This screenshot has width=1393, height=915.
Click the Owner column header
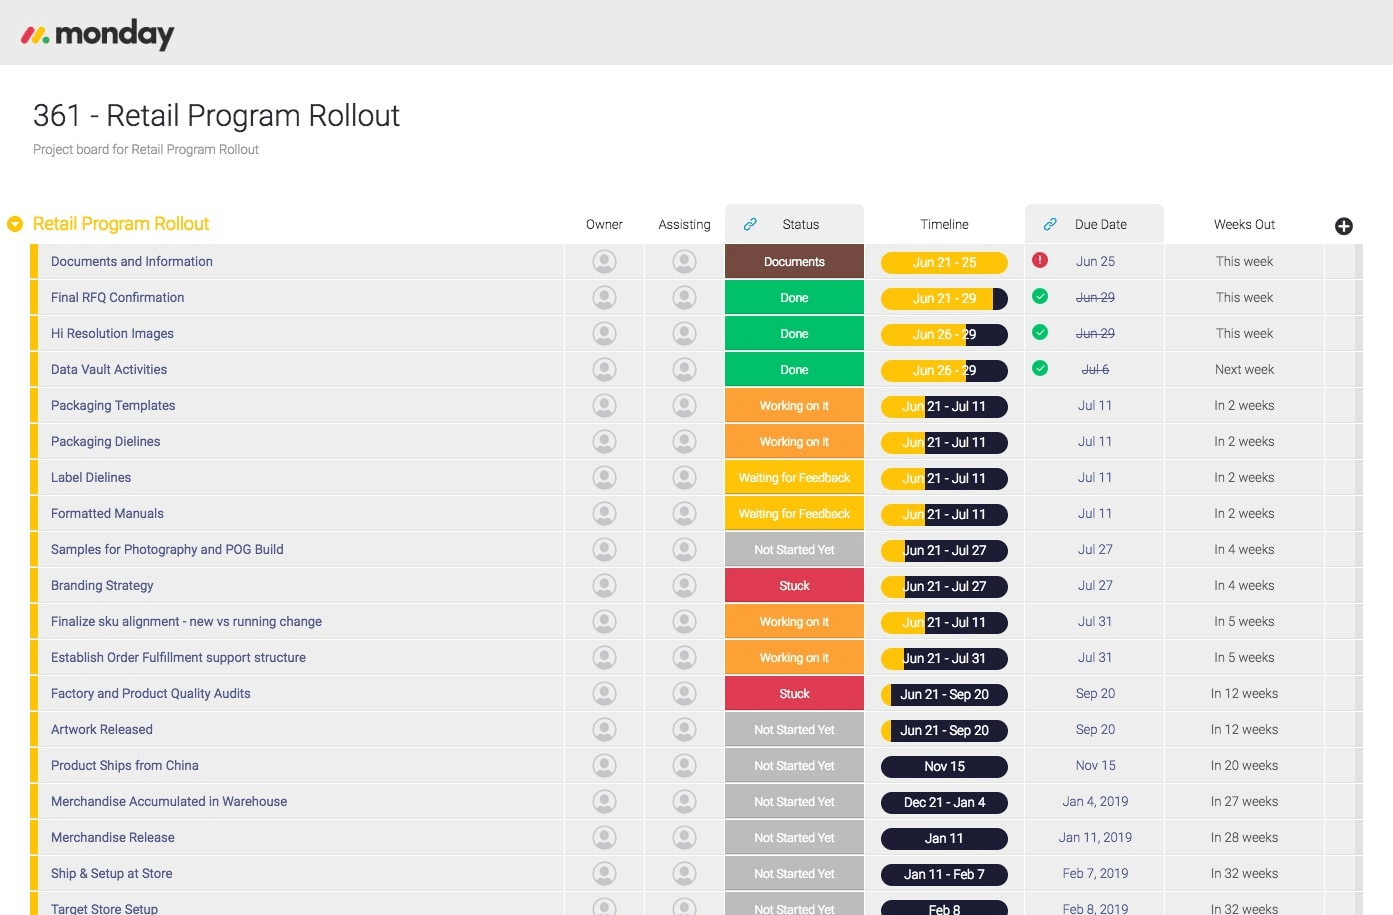click(604, 225)
